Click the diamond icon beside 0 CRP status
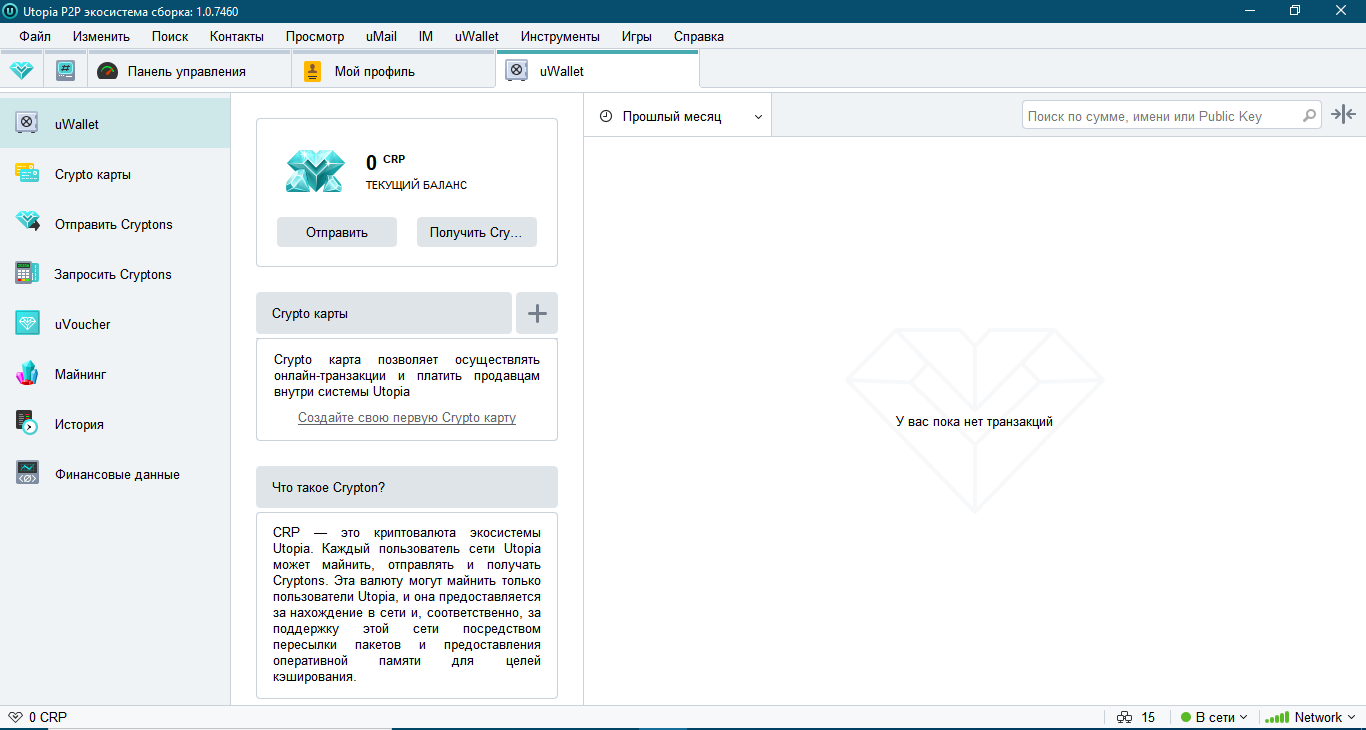 tap(15, 717)
